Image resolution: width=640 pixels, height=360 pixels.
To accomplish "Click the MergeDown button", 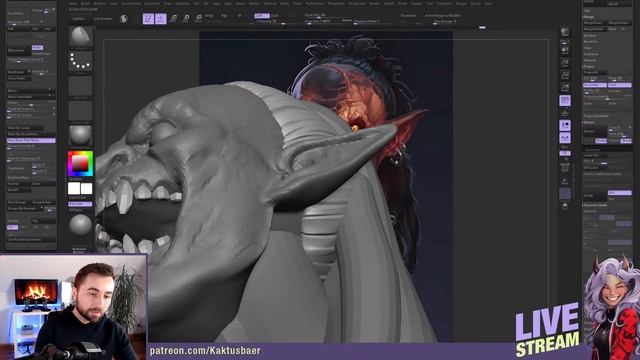I will pos(595,23).
